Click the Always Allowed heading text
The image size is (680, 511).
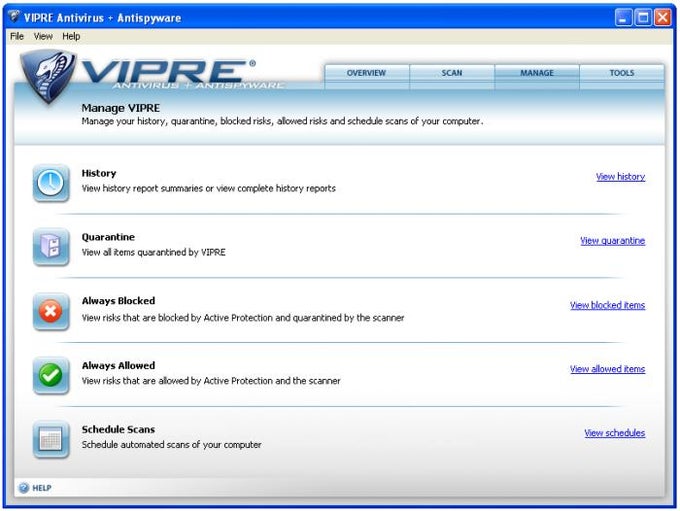pos(118,366)
